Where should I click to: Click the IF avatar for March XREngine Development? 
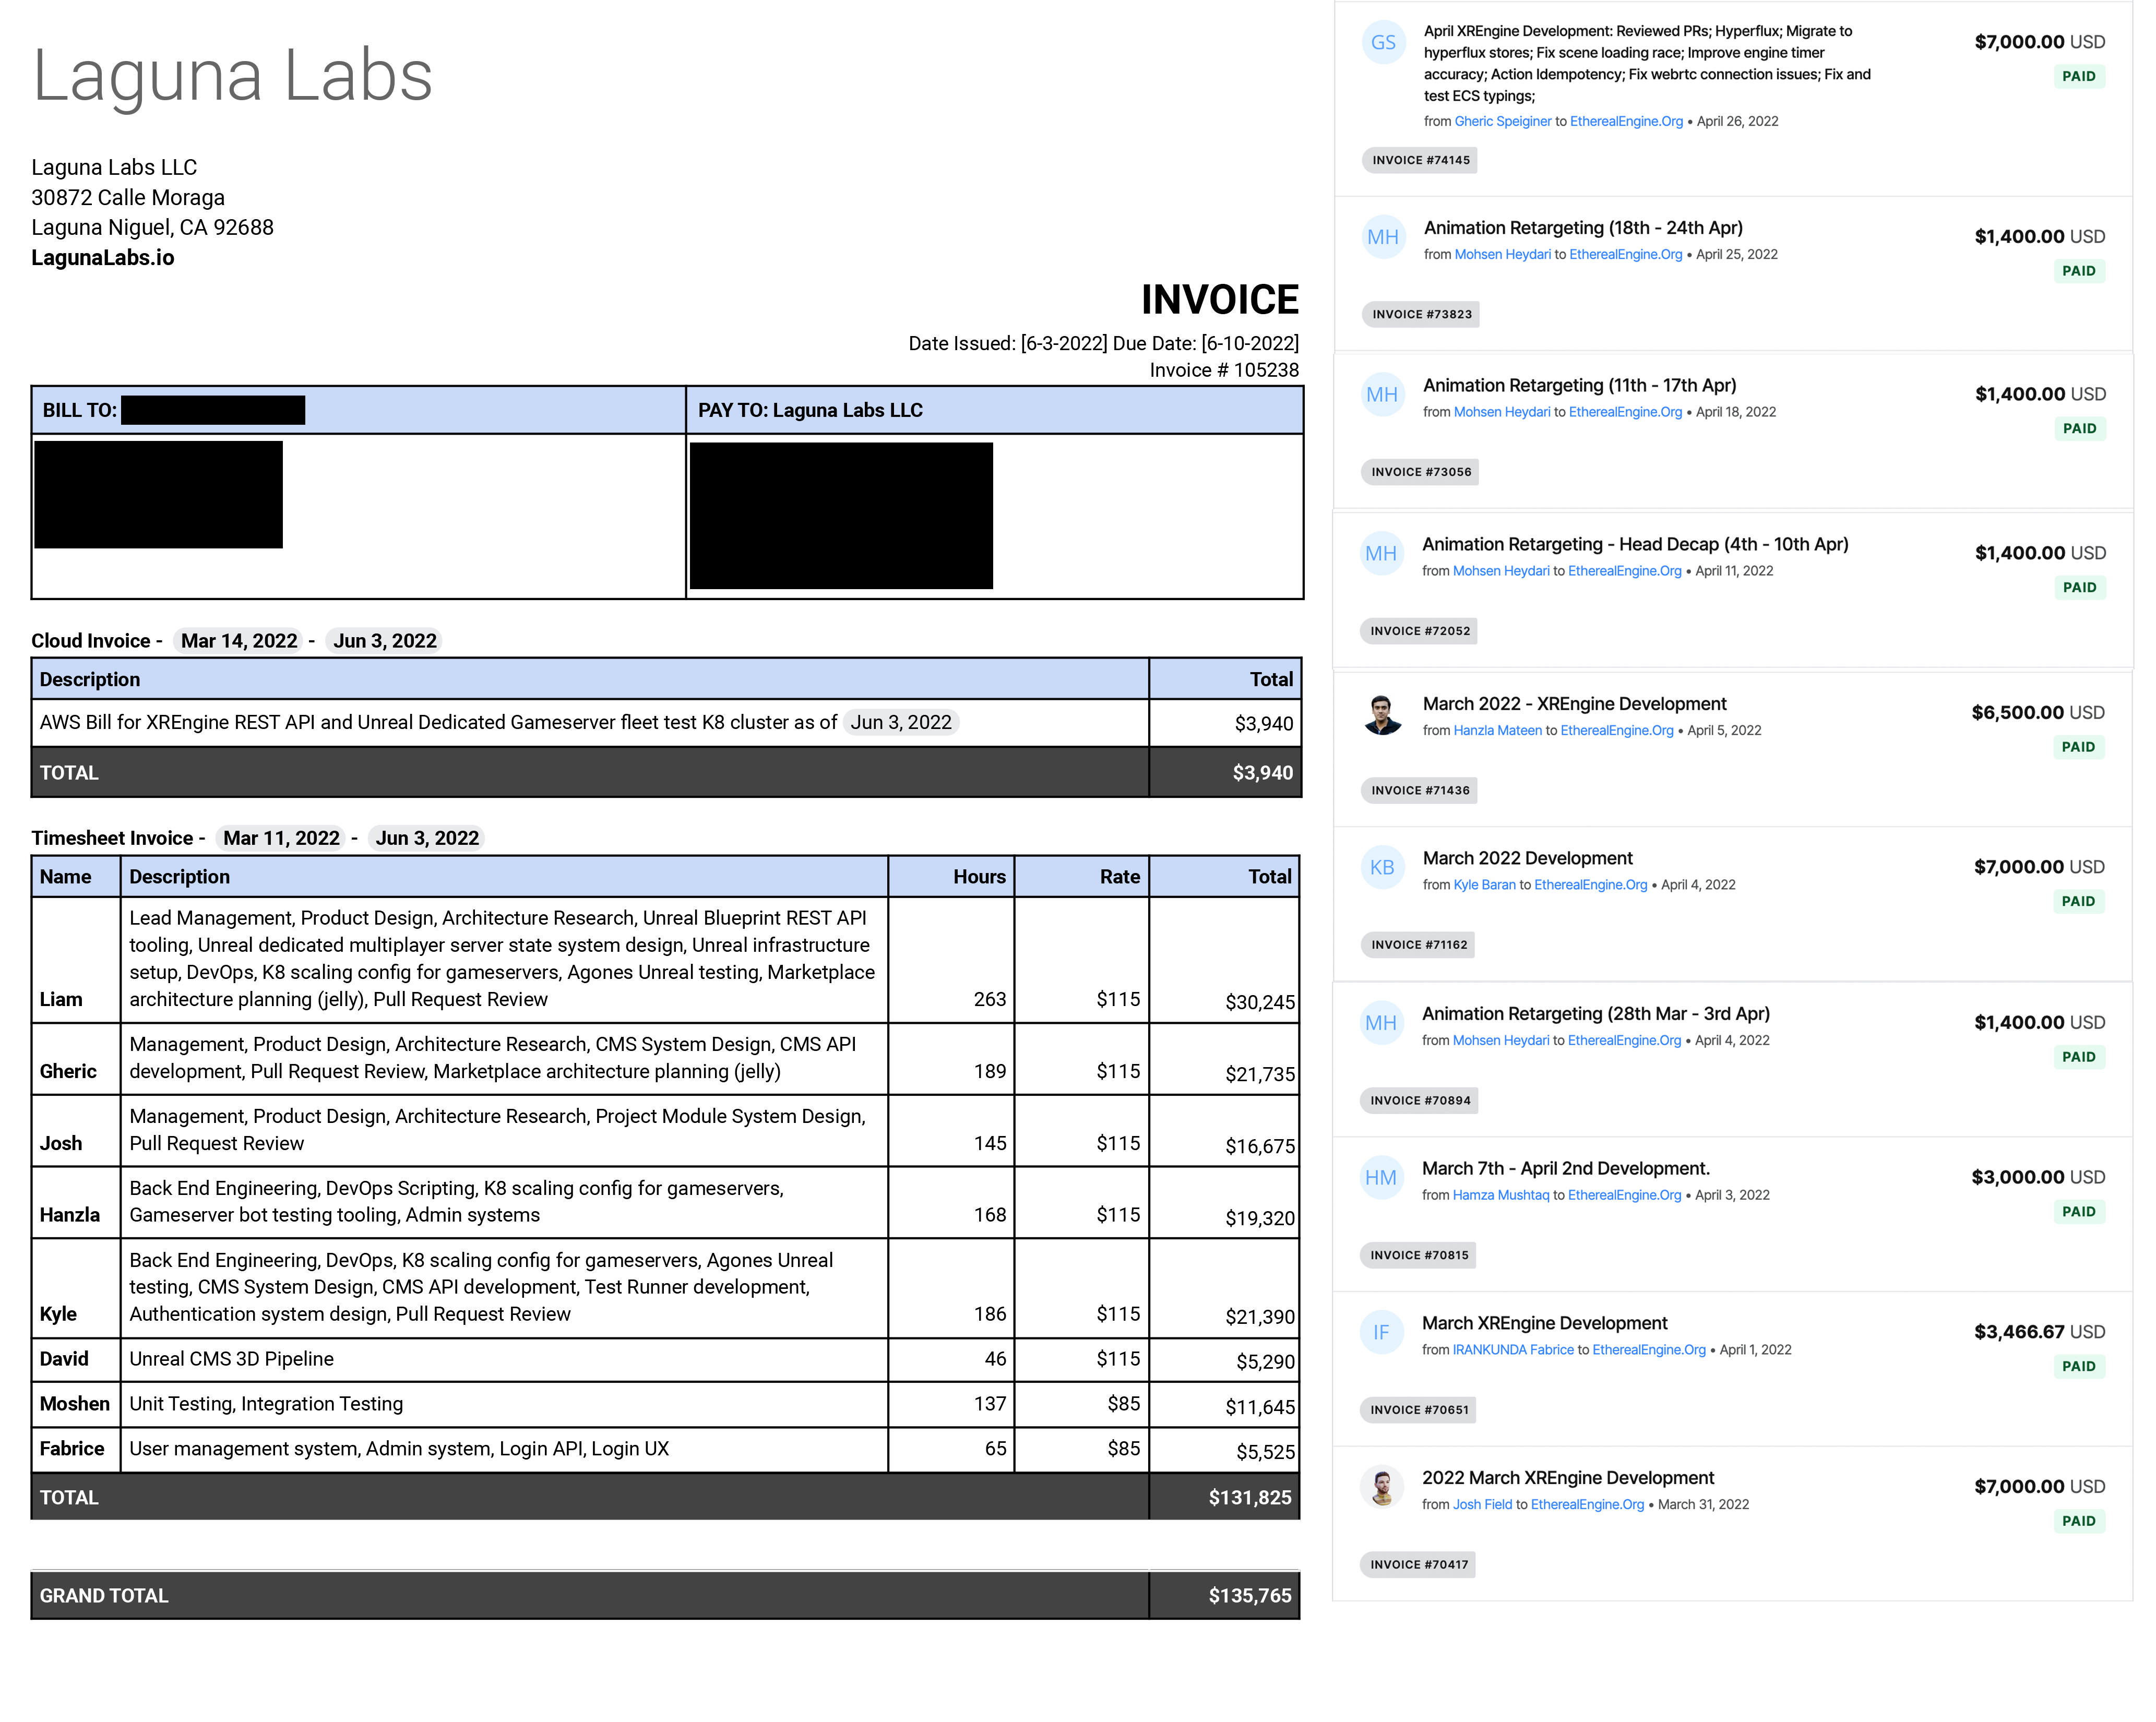(x=1381, y=1332)
